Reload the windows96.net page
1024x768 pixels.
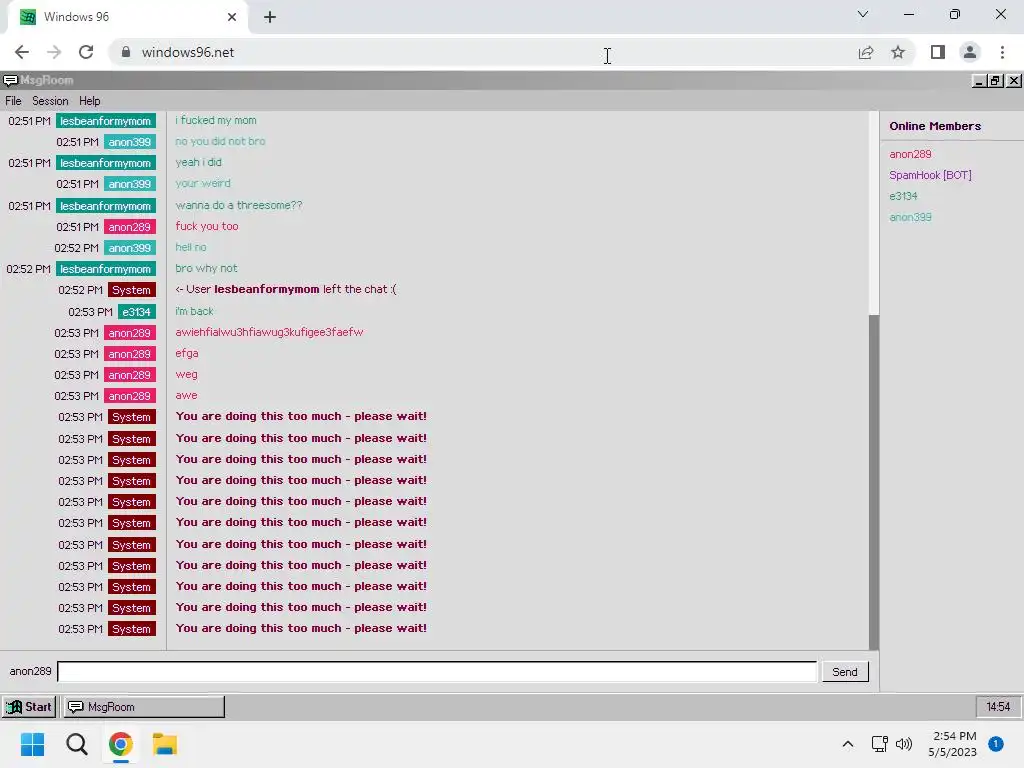86,52
